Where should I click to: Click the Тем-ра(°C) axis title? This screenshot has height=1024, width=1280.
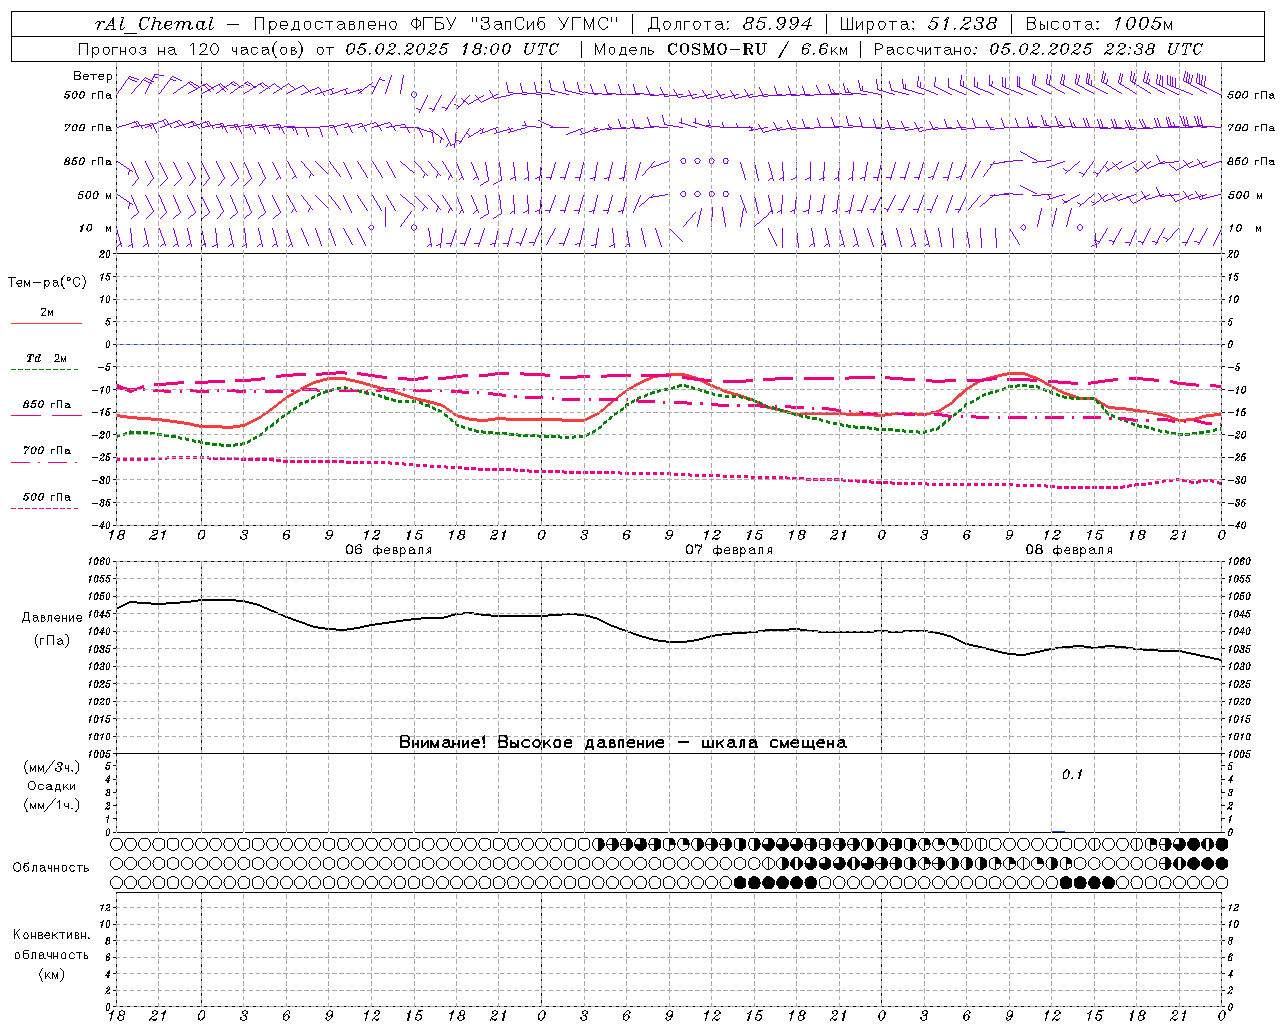47,283
